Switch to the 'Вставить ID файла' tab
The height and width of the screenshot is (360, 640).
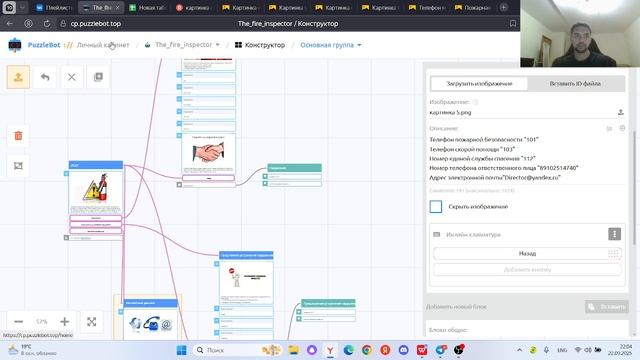point(575,84)
